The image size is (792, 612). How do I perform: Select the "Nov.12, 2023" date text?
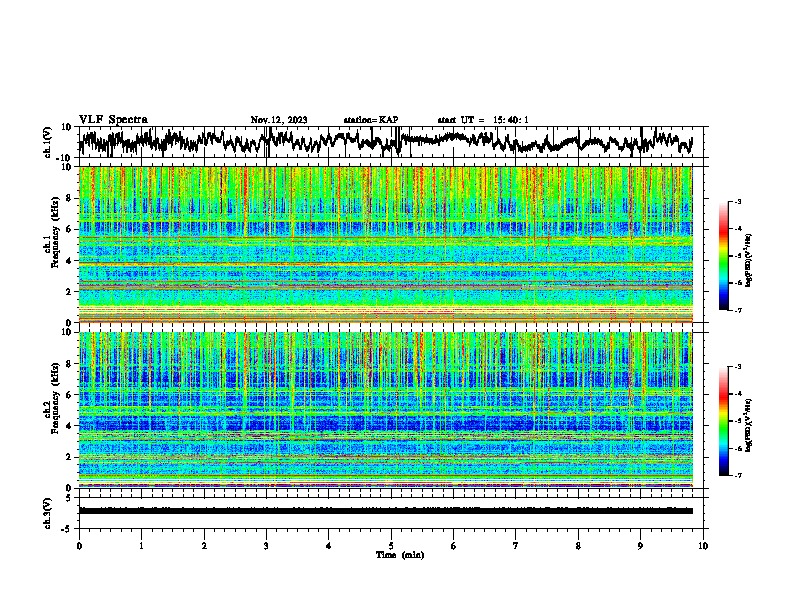tap(279, 120)
